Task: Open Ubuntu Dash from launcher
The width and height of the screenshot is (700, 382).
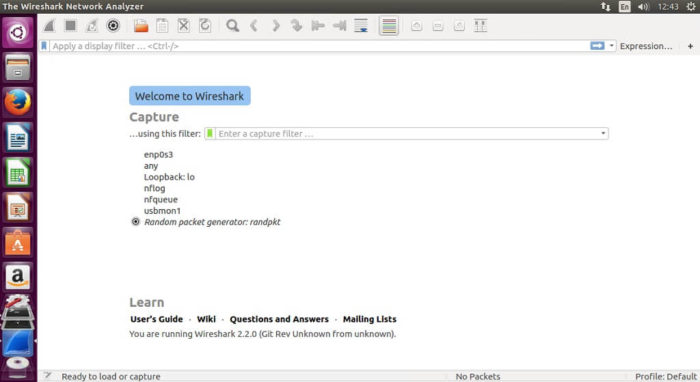Action: [18, 33]
